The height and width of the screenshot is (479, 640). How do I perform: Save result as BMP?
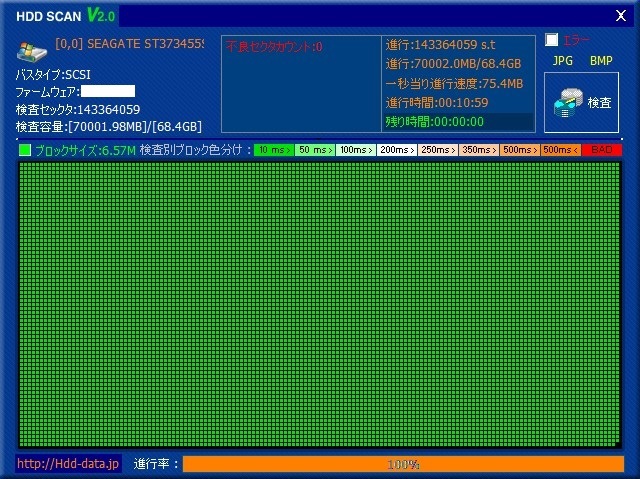click(x=601, y=61)
